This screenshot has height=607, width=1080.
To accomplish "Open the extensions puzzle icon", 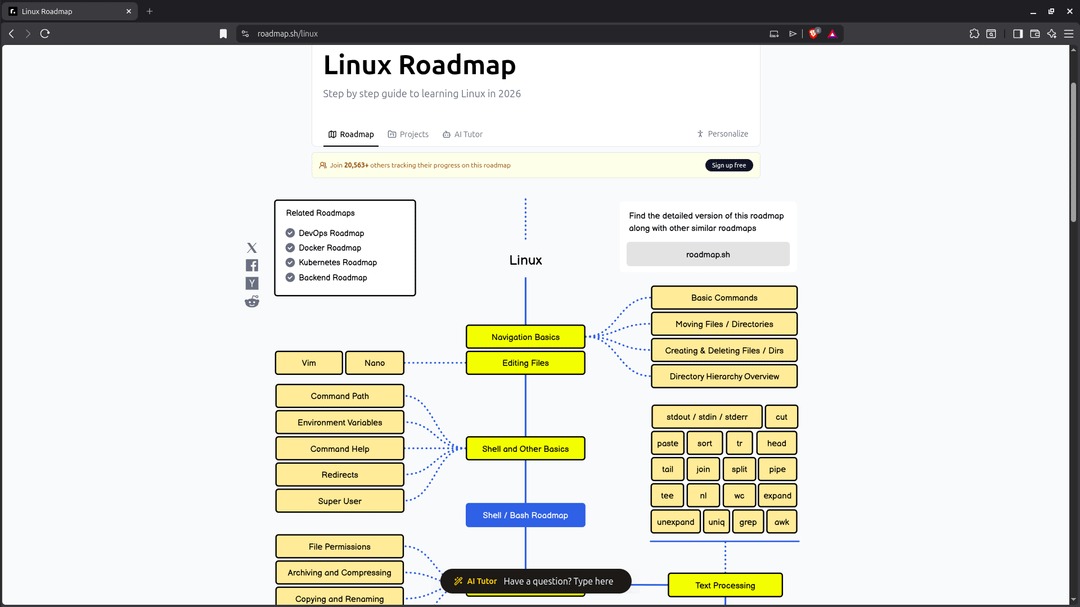I will click(974, 33).
